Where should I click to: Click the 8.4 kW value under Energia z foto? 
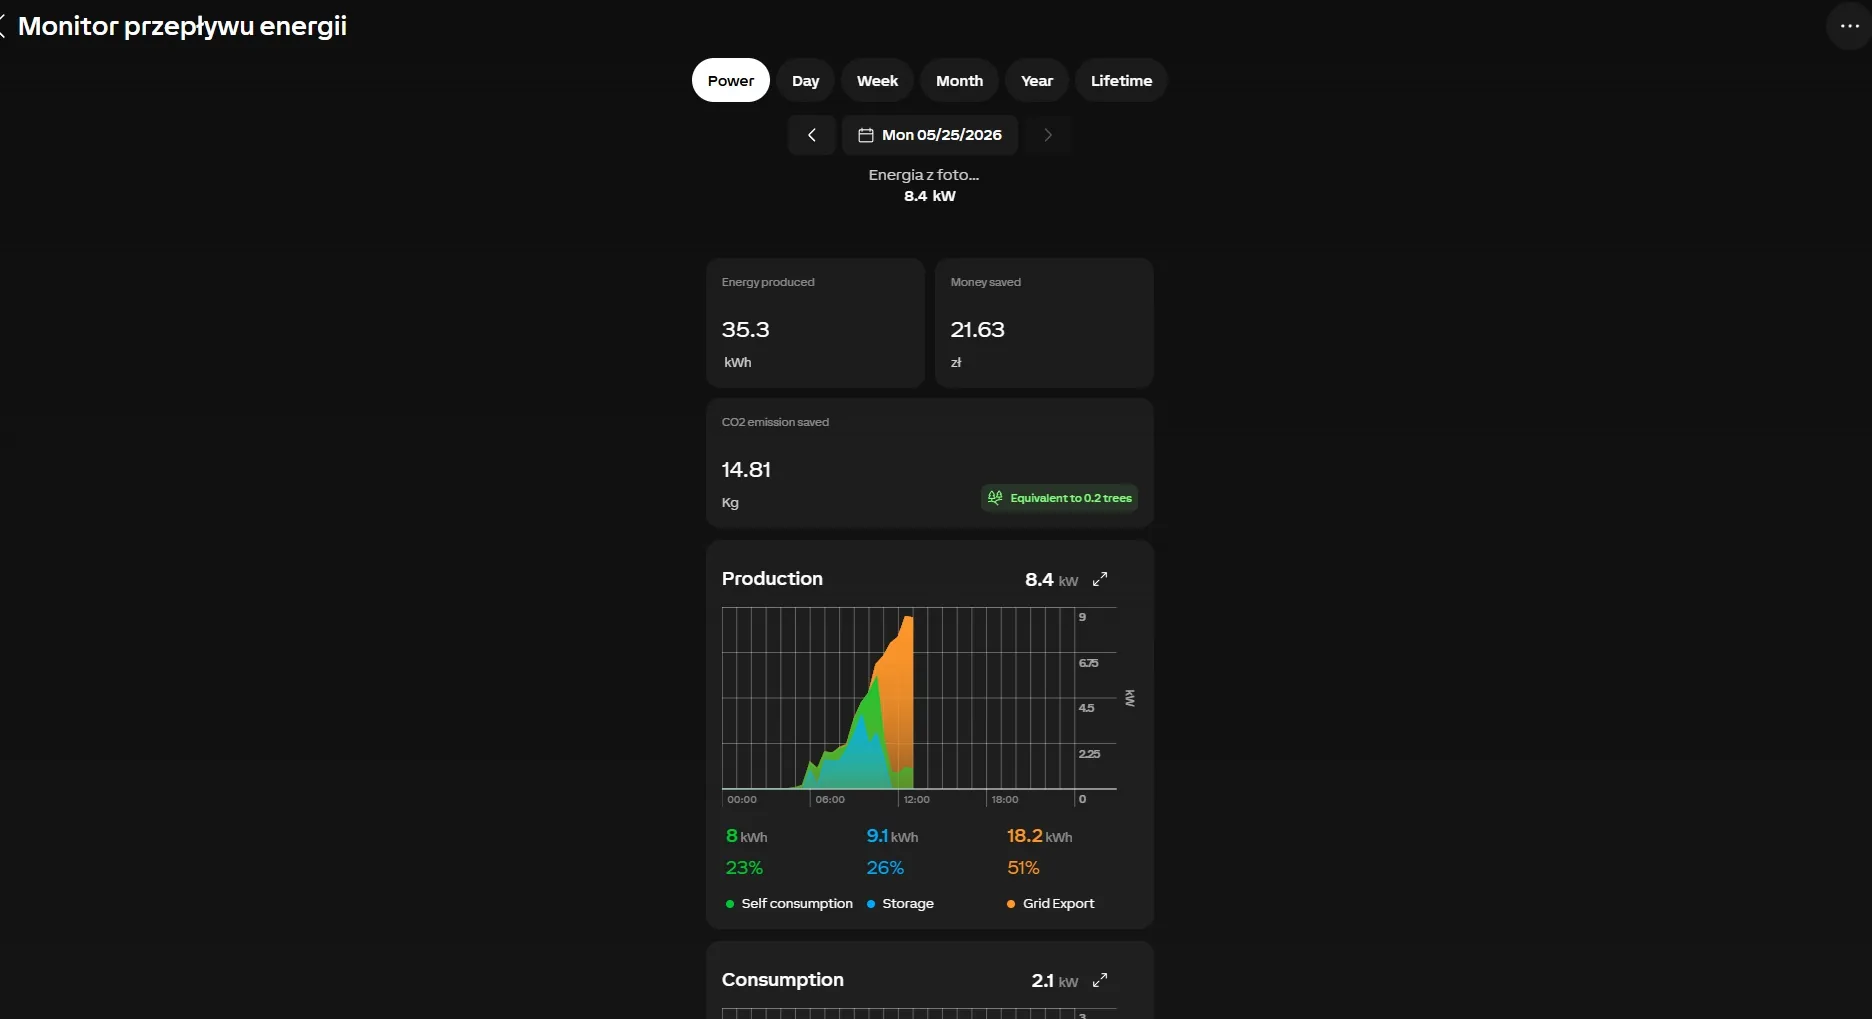(x=930, y=196)
